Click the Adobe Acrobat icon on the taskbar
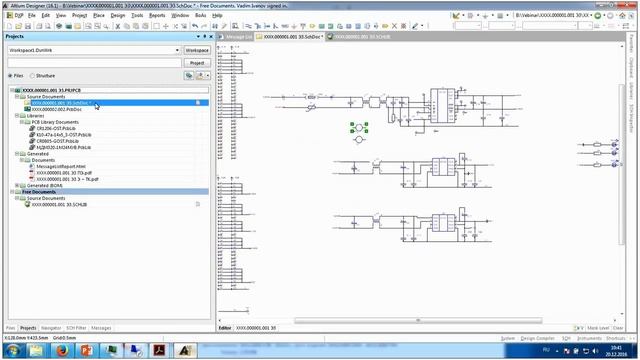 tap(159, 350)
